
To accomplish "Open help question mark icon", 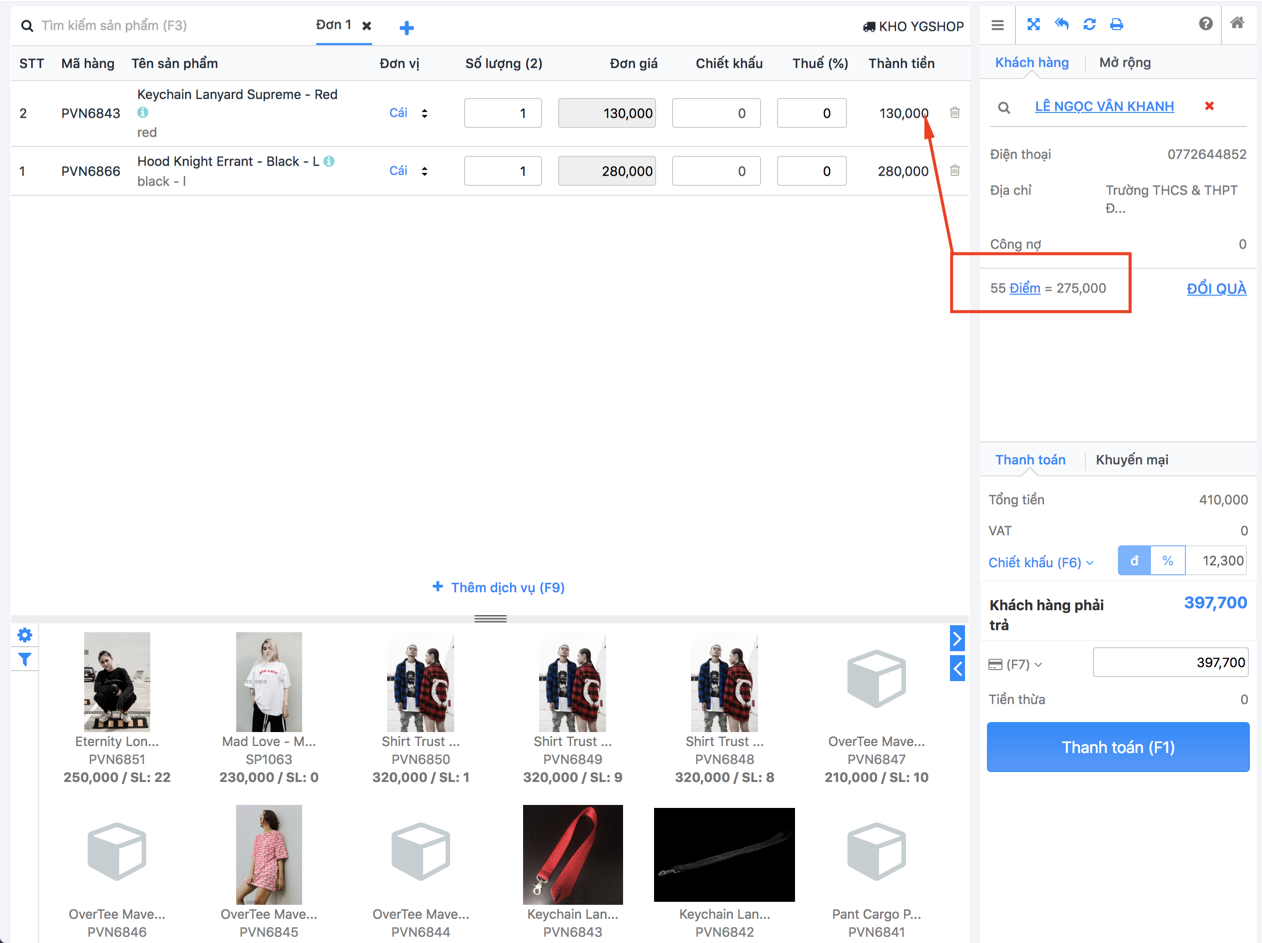I will (1206, 23).
